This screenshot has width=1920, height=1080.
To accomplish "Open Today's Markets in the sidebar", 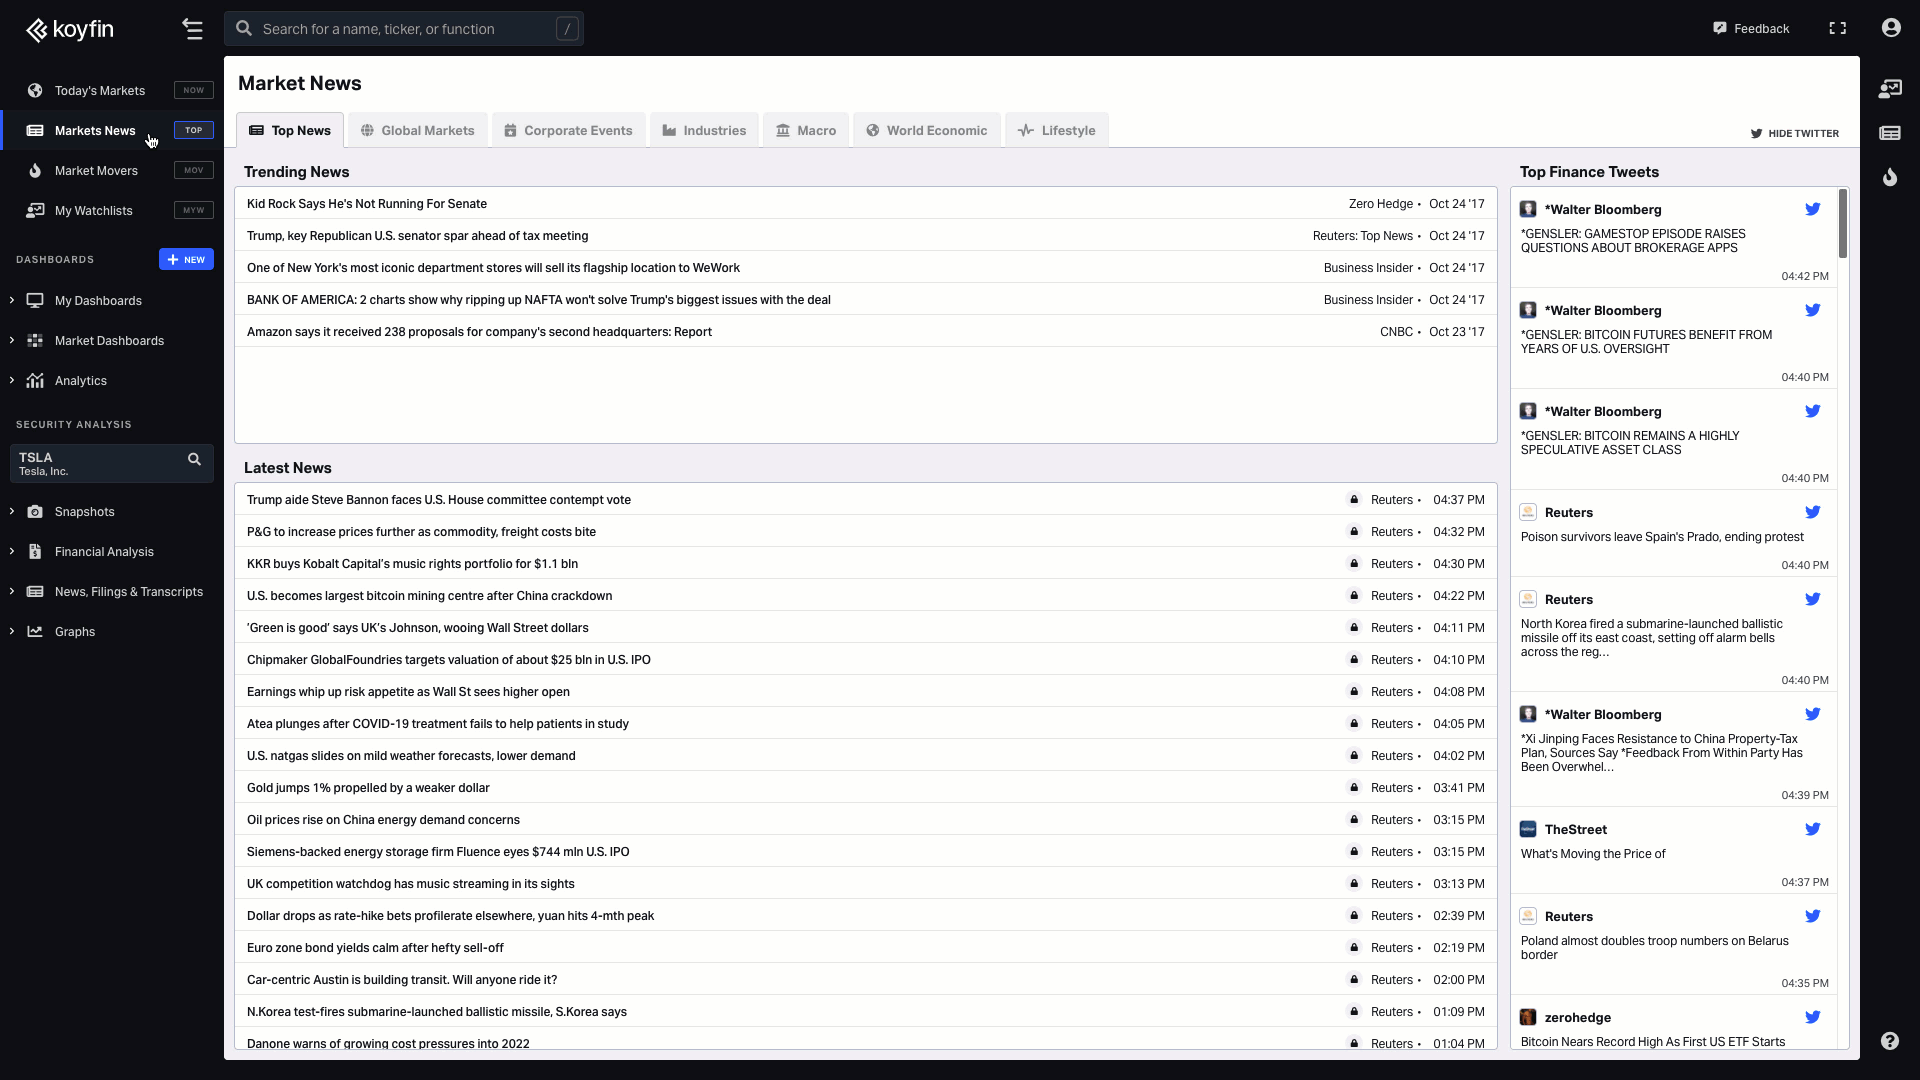I will pyautogui.click(x=112, y=91).
